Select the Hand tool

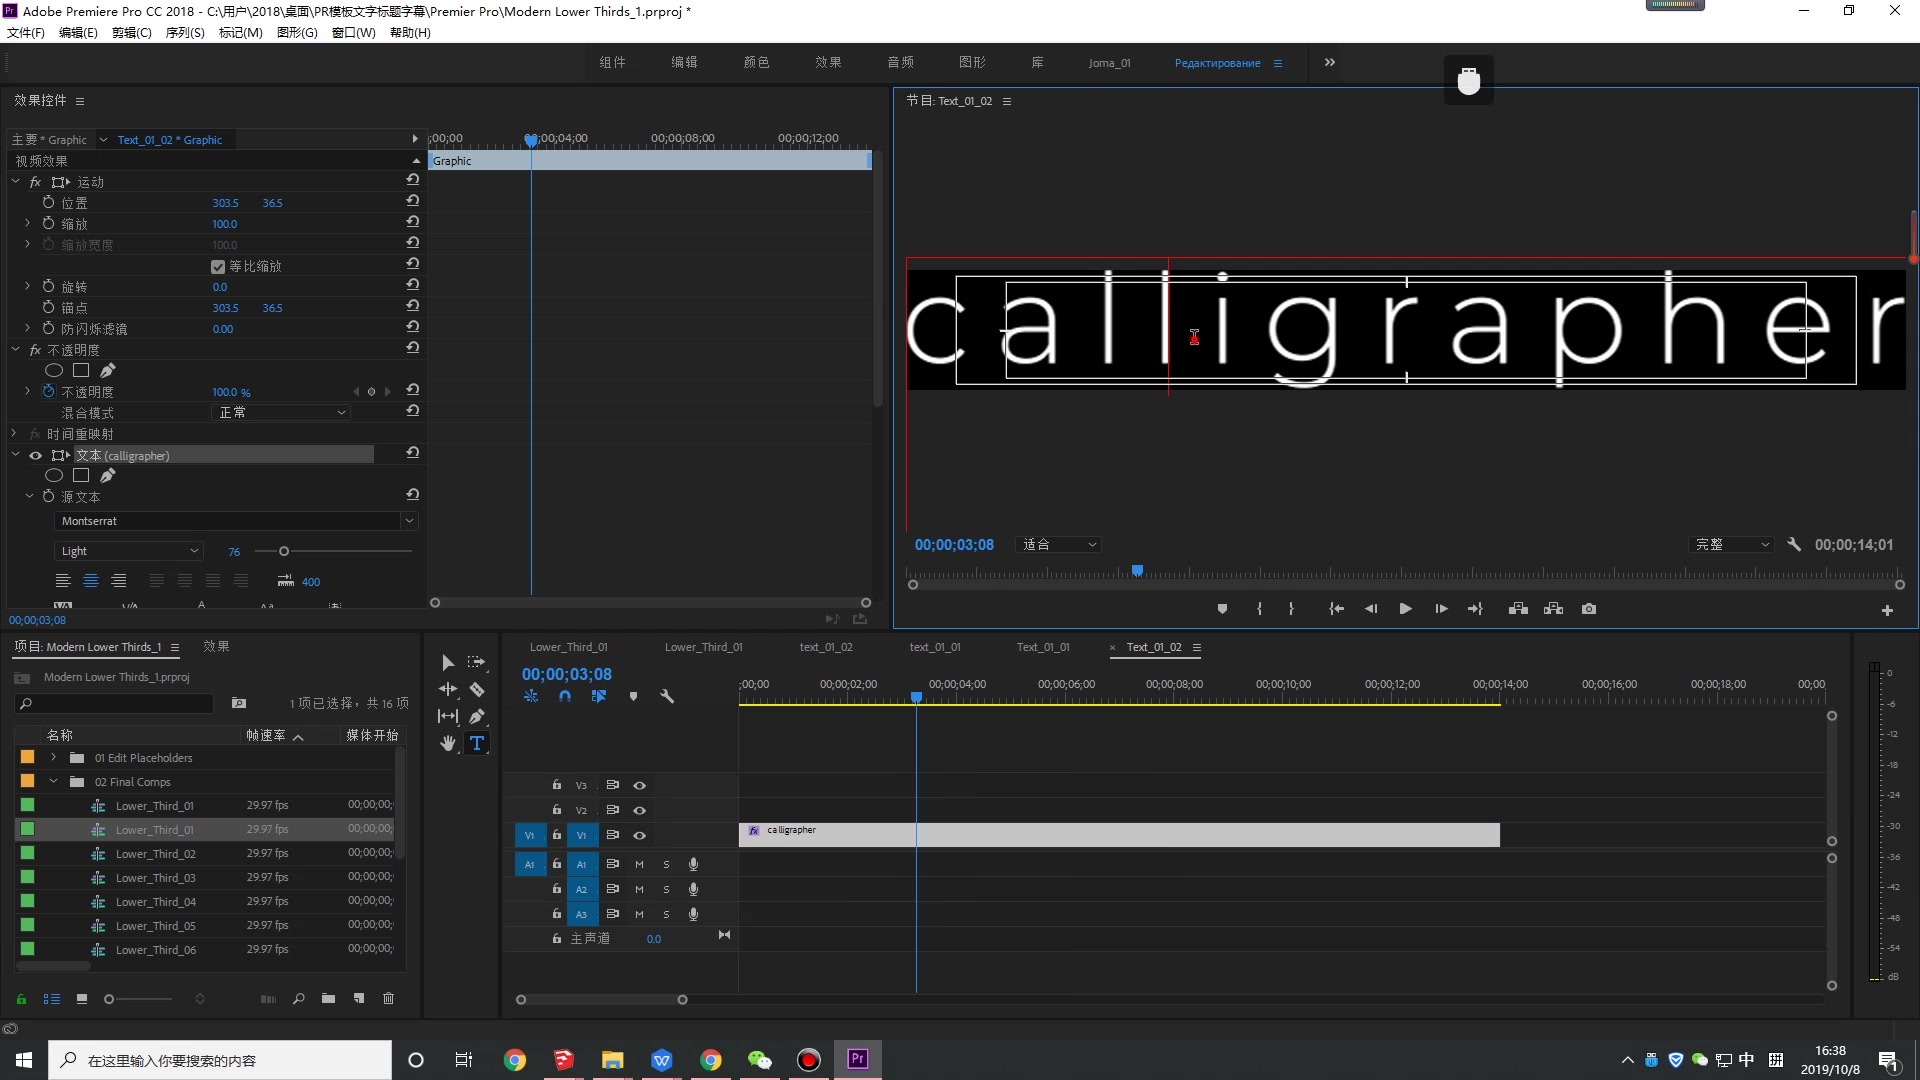click(448, 743)
